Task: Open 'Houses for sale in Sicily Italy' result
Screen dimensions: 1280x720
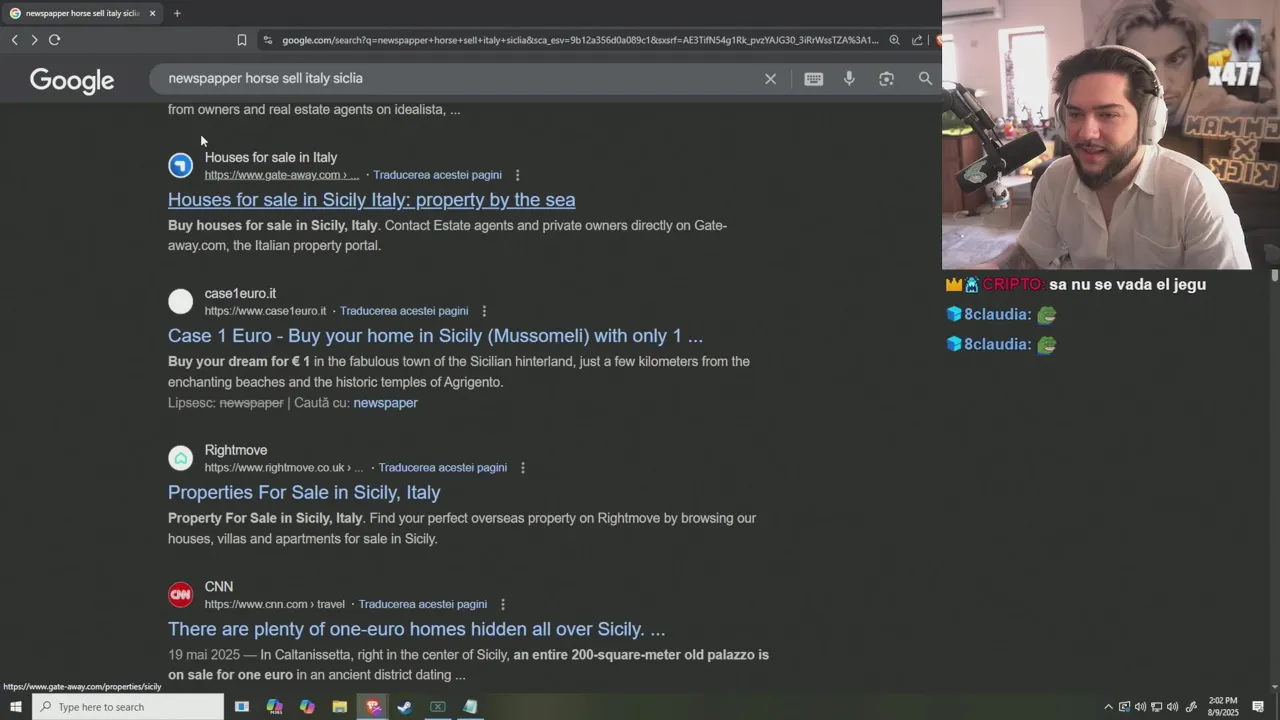Action: [x=371, y=200]
